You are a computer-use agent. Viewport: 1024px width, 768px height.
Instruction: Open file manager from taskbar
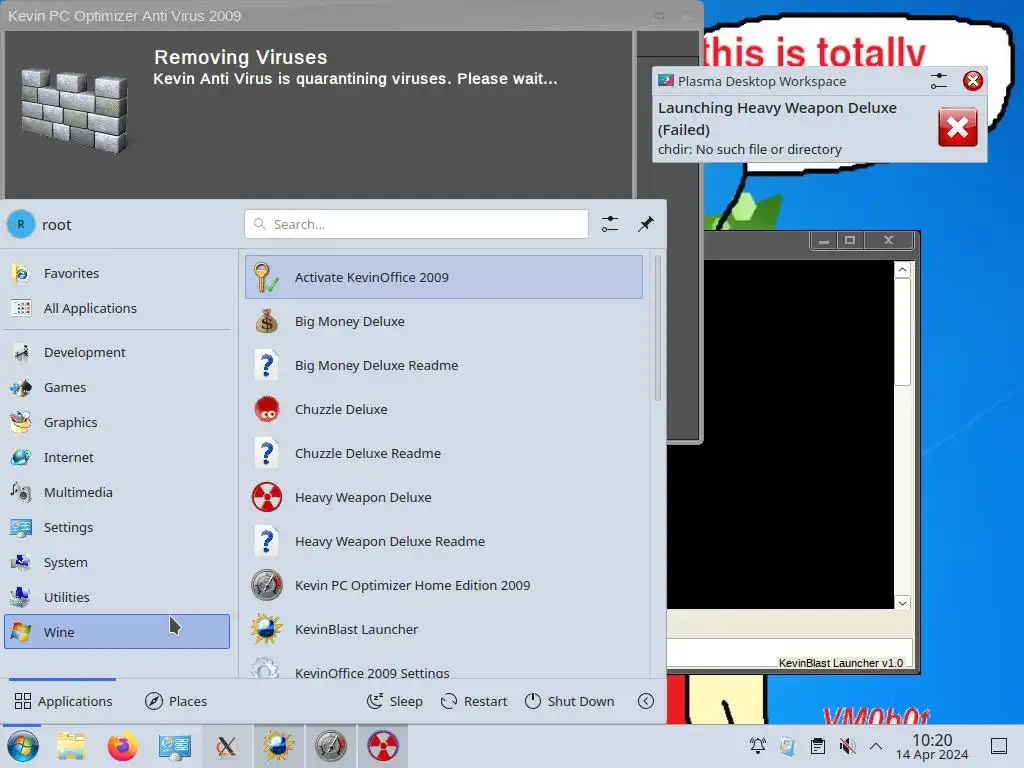[71, 746]
